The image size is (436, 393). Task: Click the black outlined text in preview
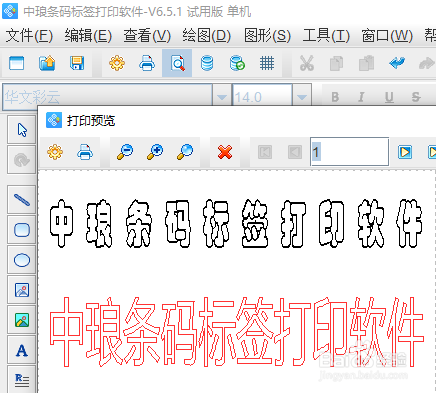pos(236,223)
